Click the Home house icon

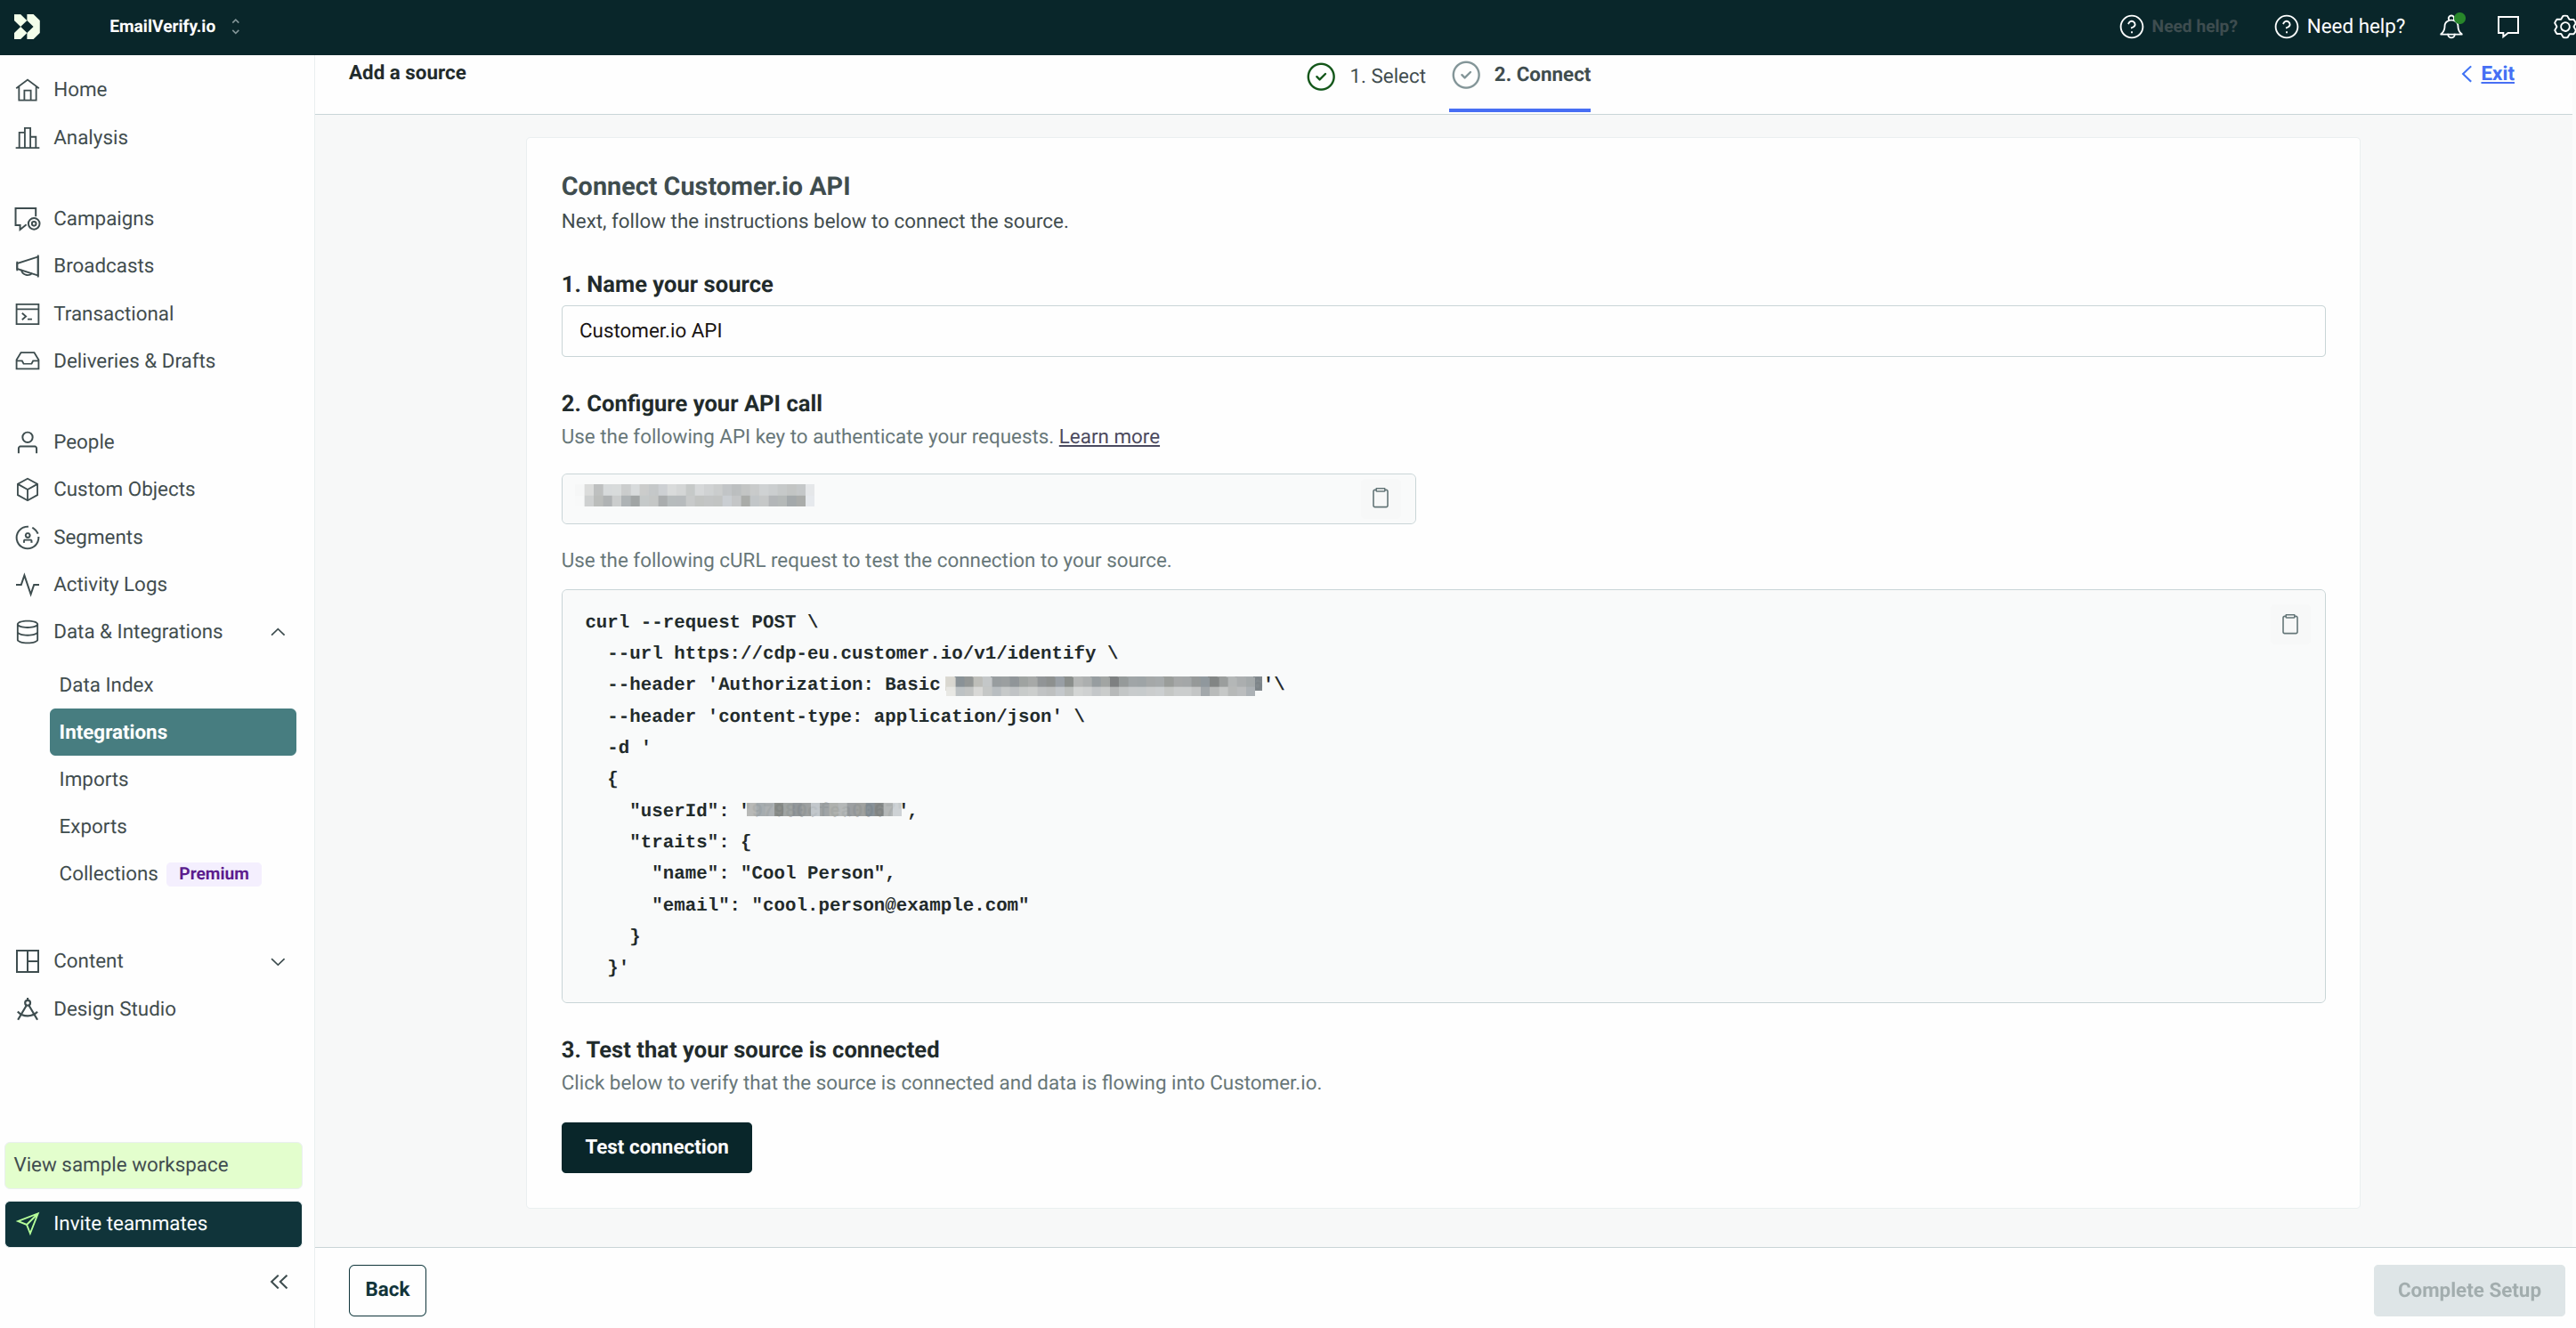(28, 90)
